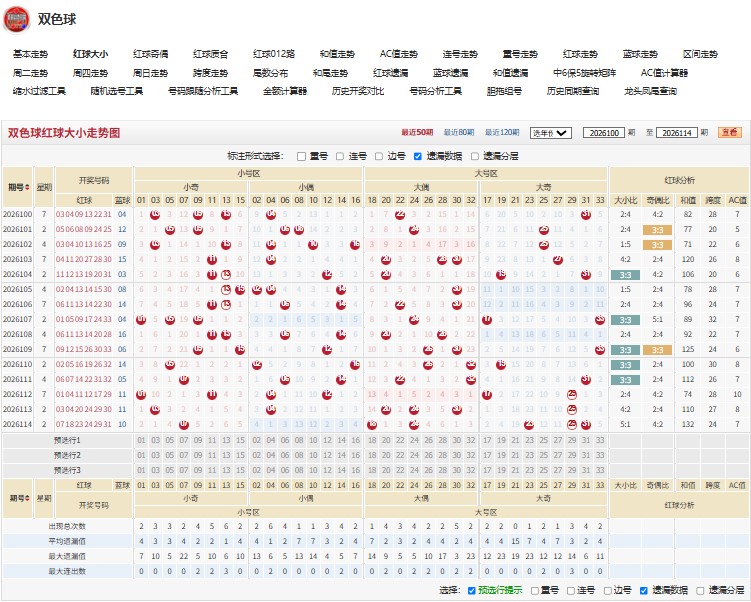This screenshot has height=602, width=751.
Task: Open 周二走势 navigation link
Action: (31, 73)
